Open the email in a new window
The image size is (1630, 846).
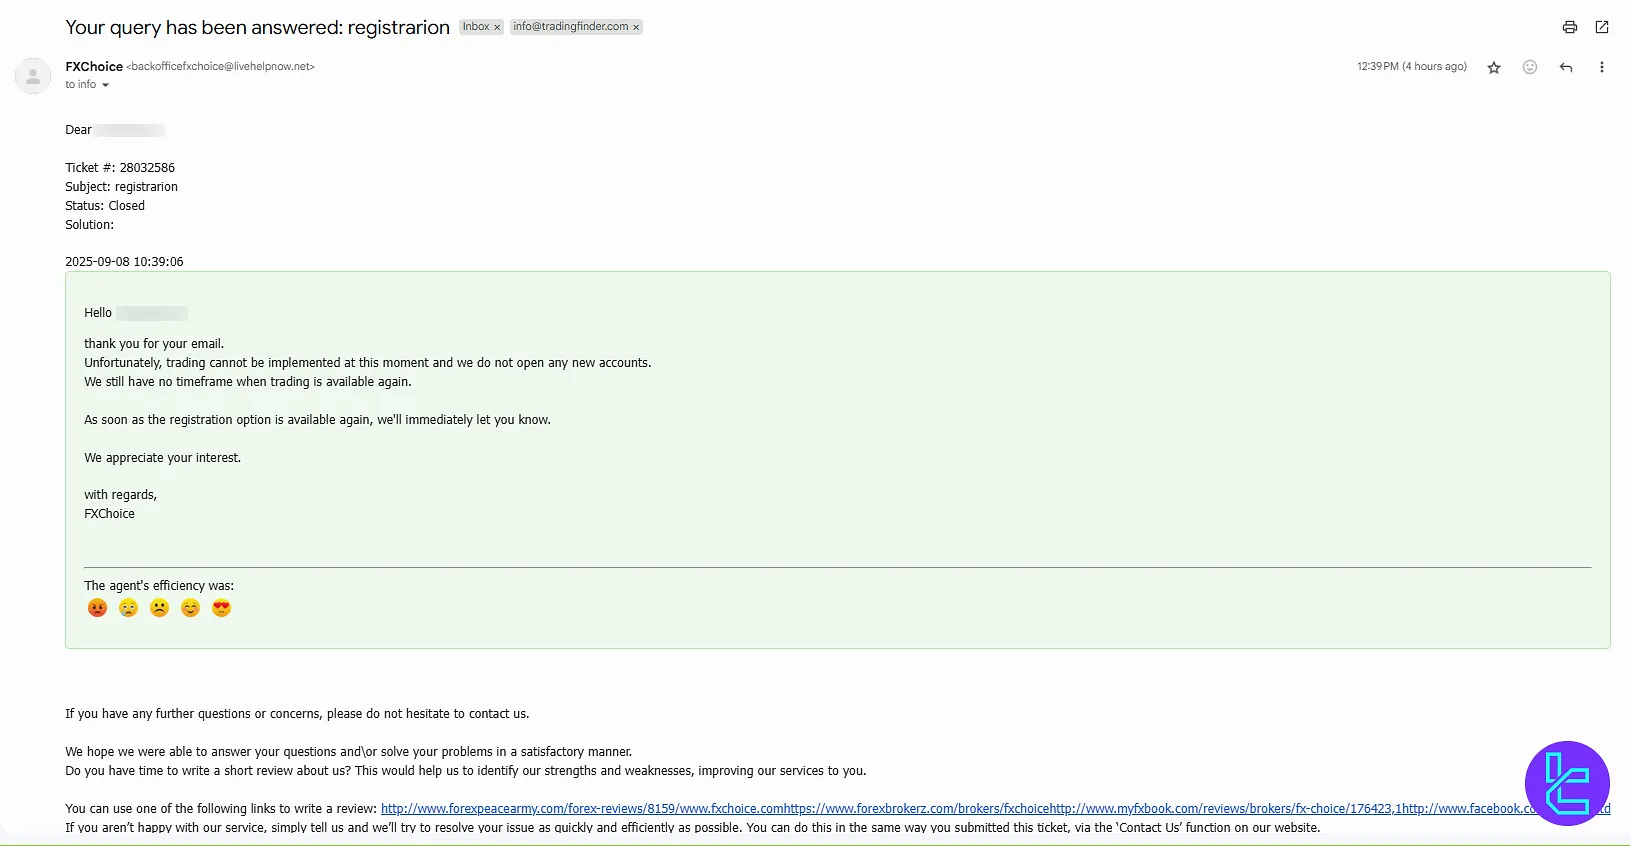pyautogui.click(x=1602, y=27)
